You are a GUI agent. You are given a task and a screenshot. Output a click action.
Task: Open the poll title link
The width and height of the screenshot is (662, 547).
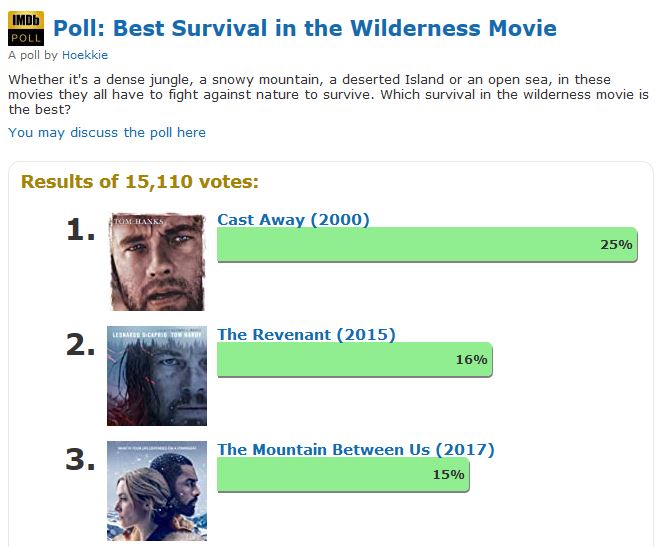click(x=305, y=28)
